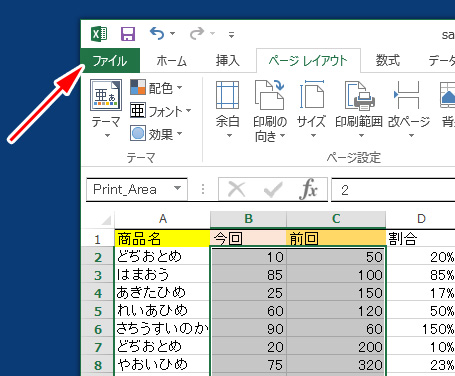Open Insert Function fx dialog
Screen dimensions: 455x376
point(308,189)
